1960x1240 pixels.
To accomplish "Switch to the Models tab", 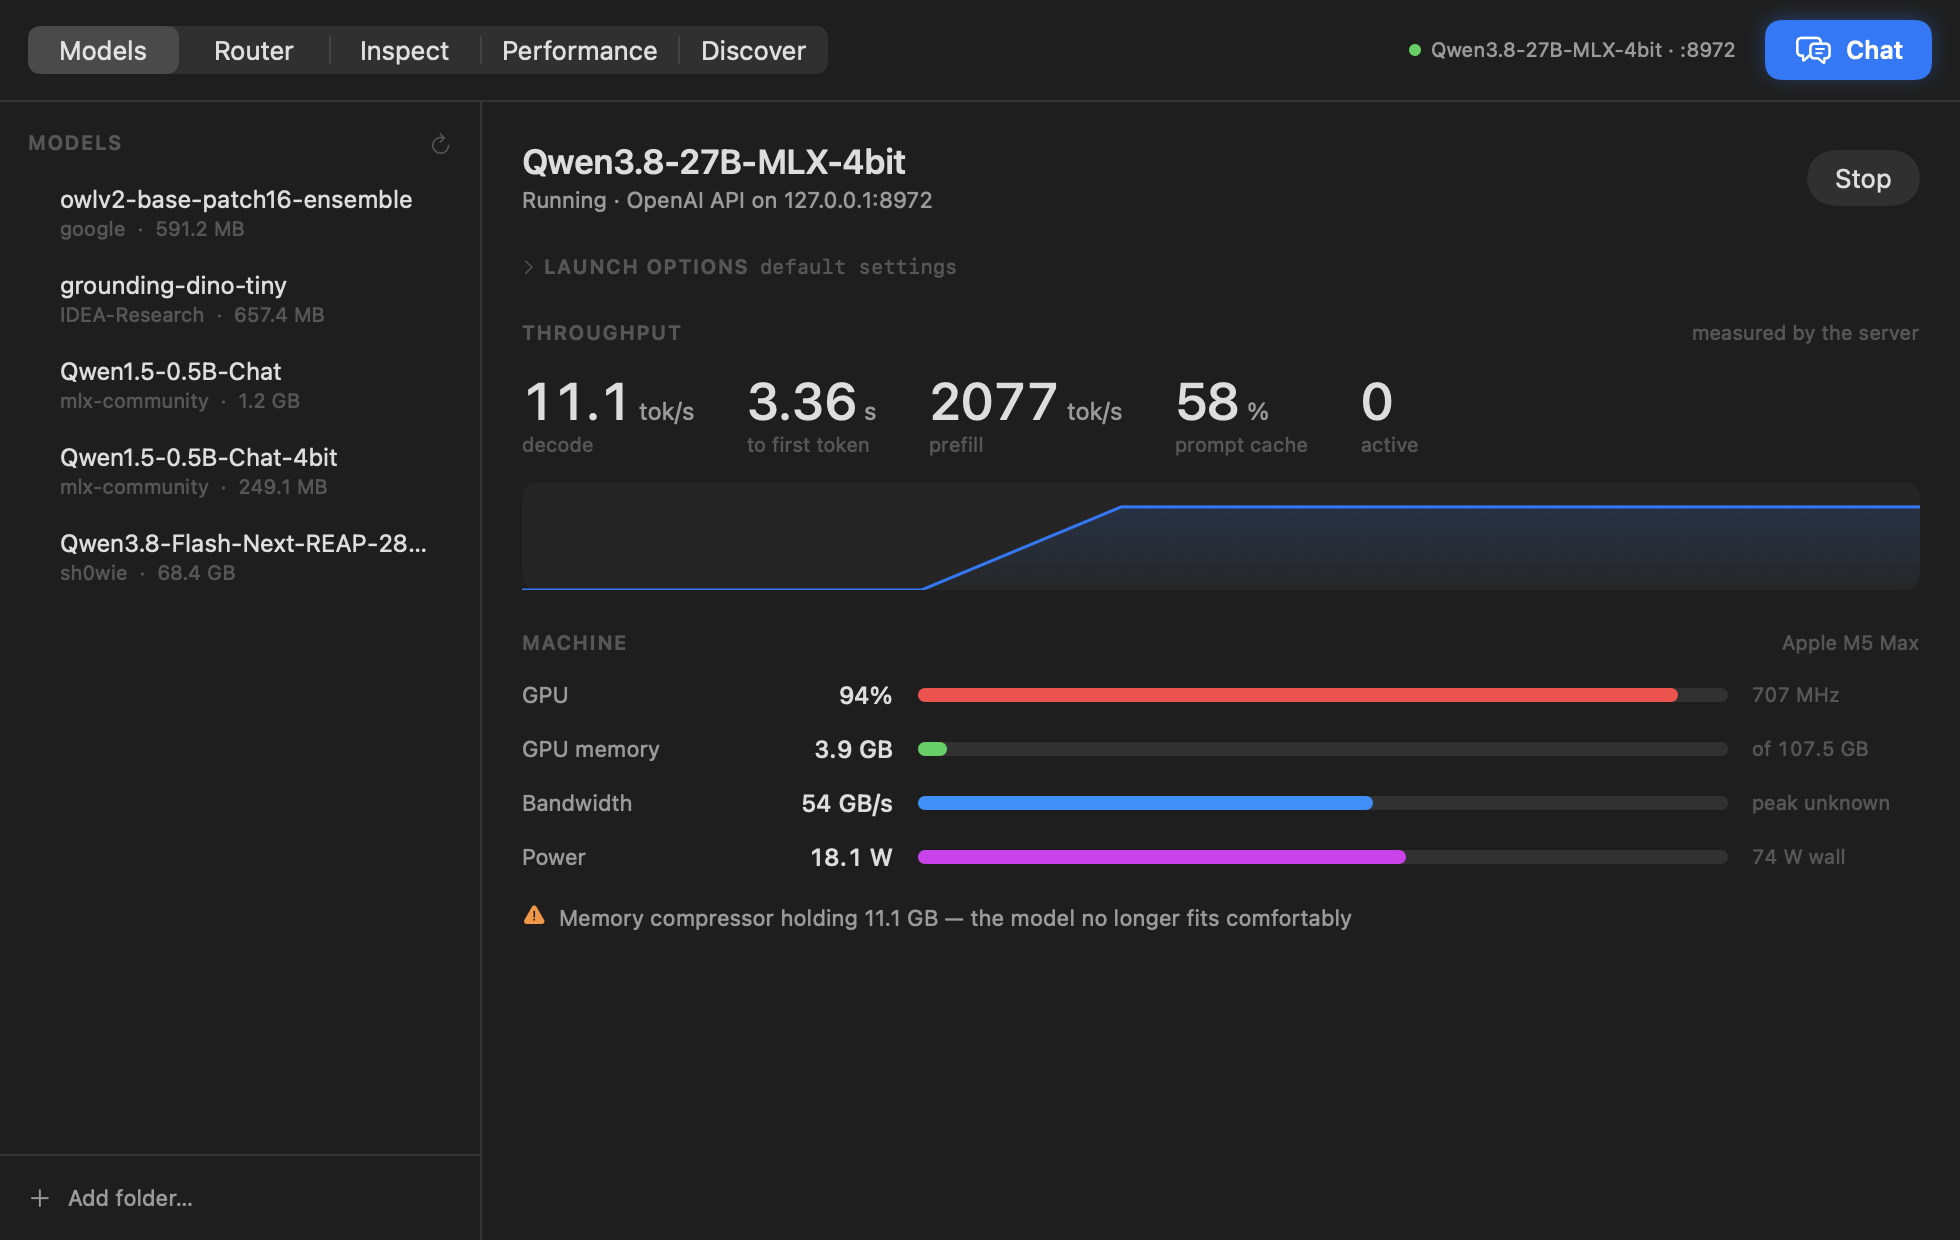I will [x=103, y=50].
